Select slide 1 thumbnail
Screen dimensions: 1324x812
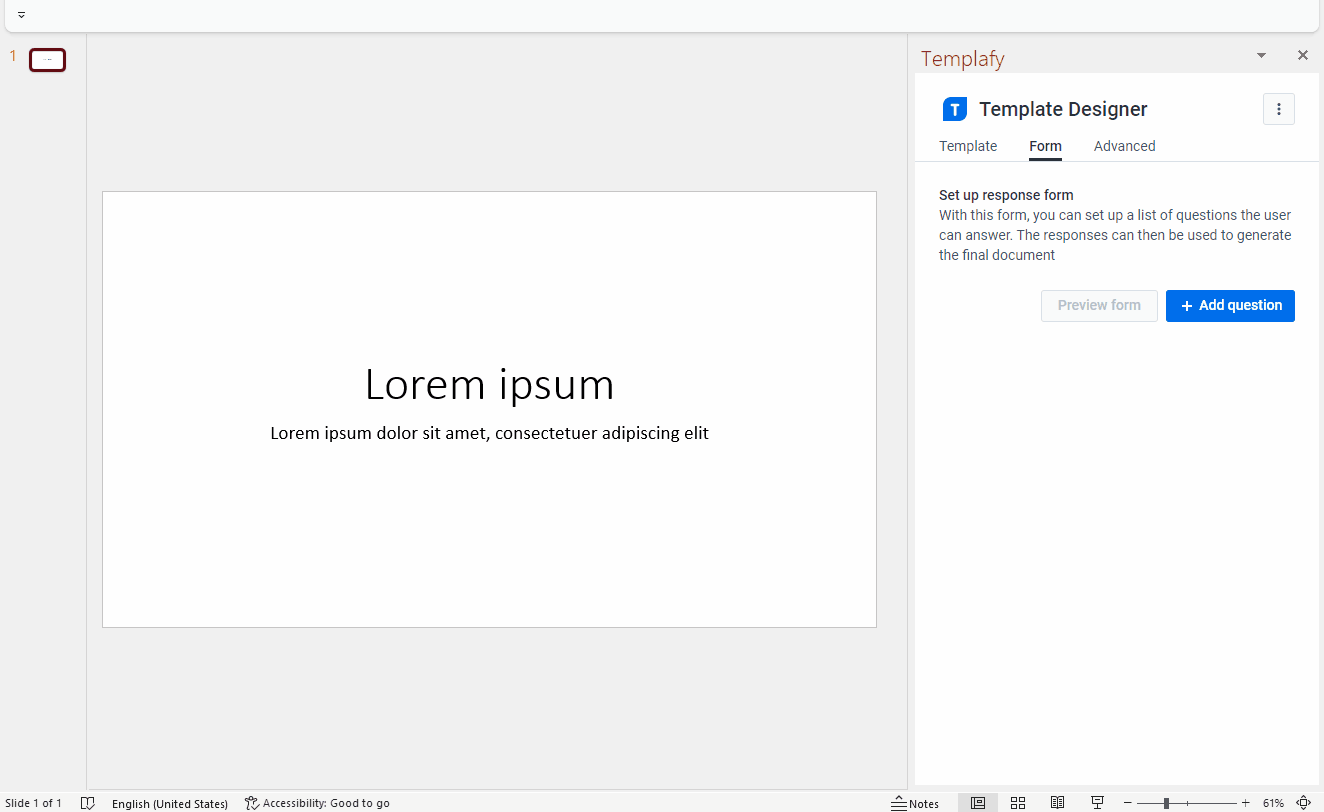point(47,60)
